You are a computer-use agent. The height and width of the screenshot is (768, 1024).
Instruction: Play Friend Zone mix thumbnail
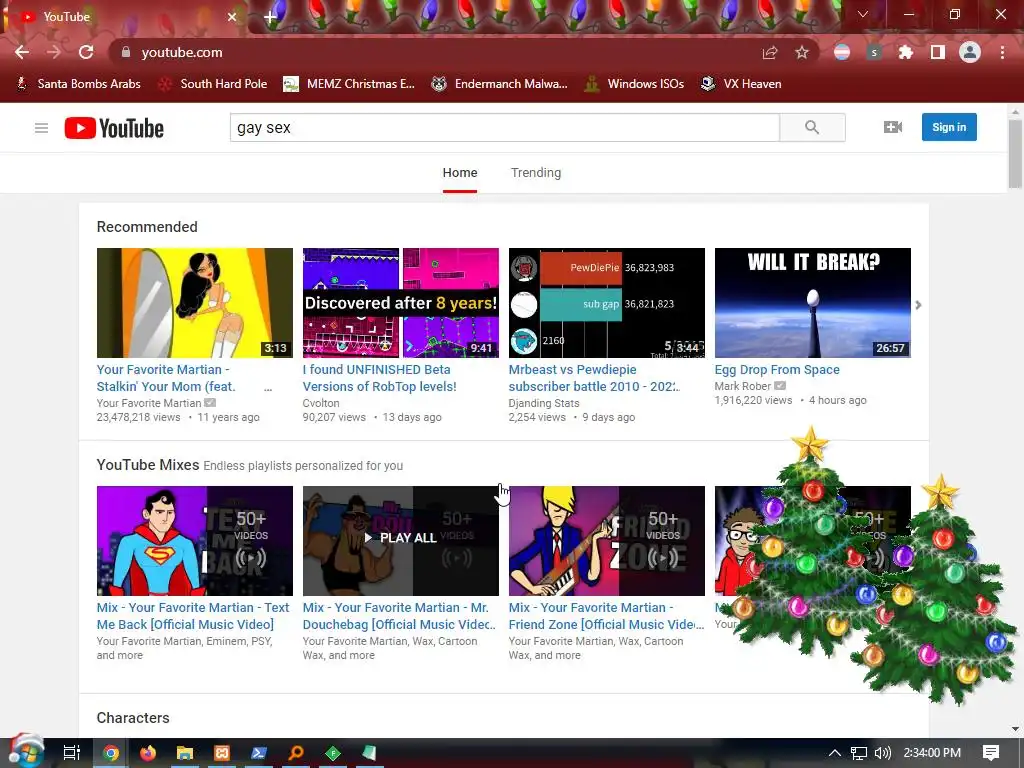tap(607, 541)
